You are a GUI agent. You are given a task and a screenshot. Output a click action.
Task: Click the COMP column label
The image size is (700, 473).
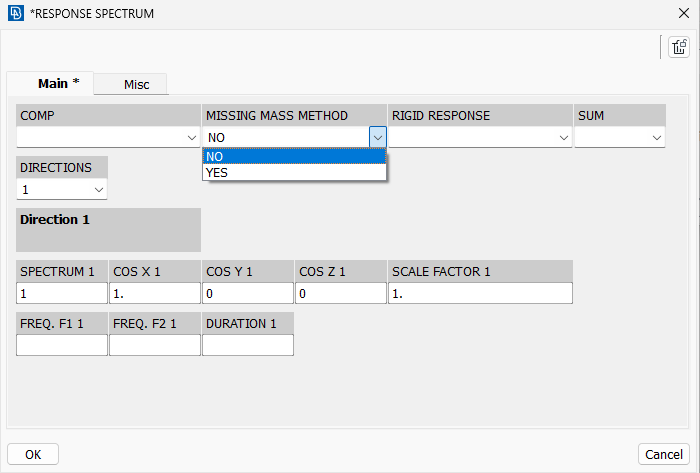point(37,116)
